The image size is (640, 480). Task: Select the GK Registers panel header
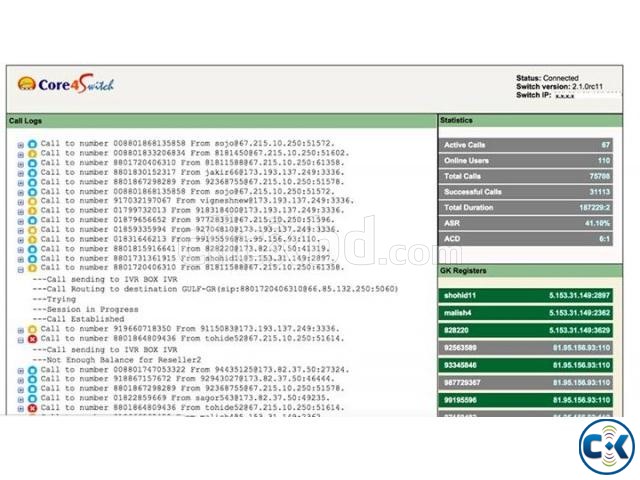point(530,271)
